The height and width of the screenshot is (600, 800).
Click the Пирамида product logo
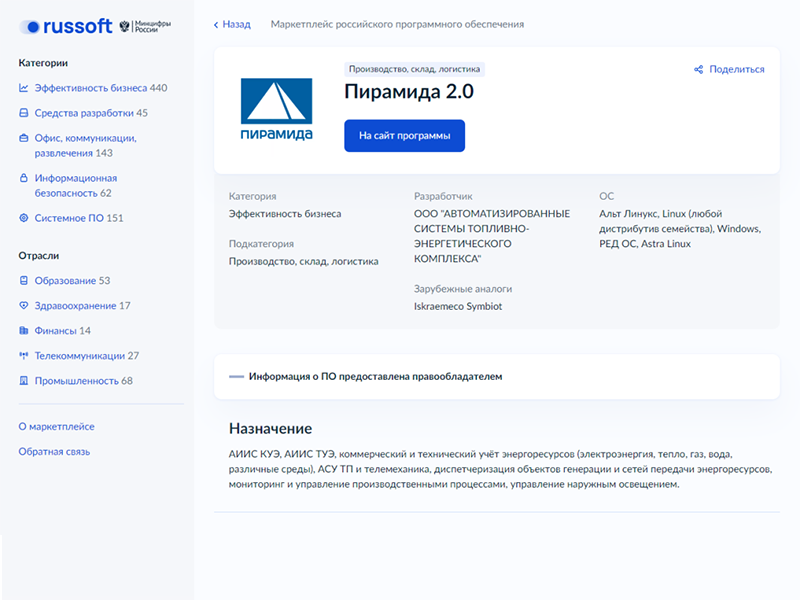[277, 109]
